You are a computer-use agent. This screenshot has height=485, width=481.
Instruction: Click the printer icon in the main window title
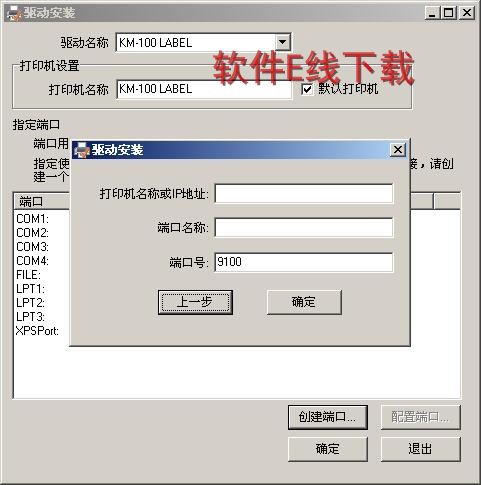[x=14, y=13]
